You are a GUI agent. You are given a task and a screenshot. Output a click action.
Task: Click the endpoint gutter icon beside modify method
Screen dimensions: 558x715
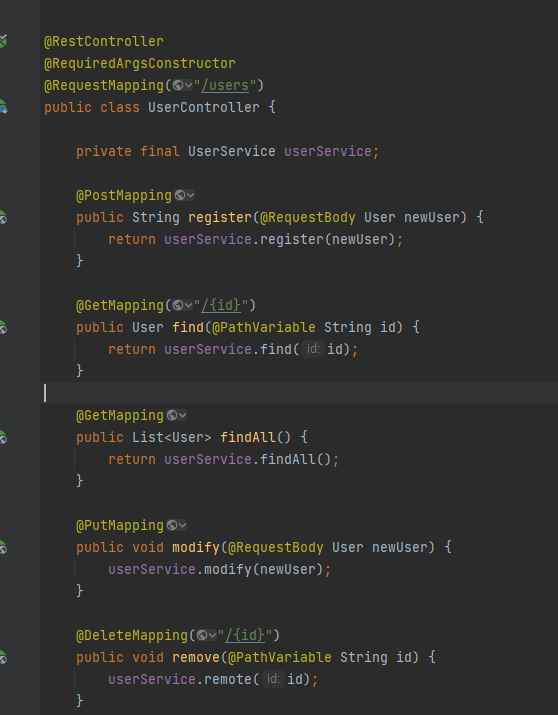pyautogui.click(x=3, y=548)
